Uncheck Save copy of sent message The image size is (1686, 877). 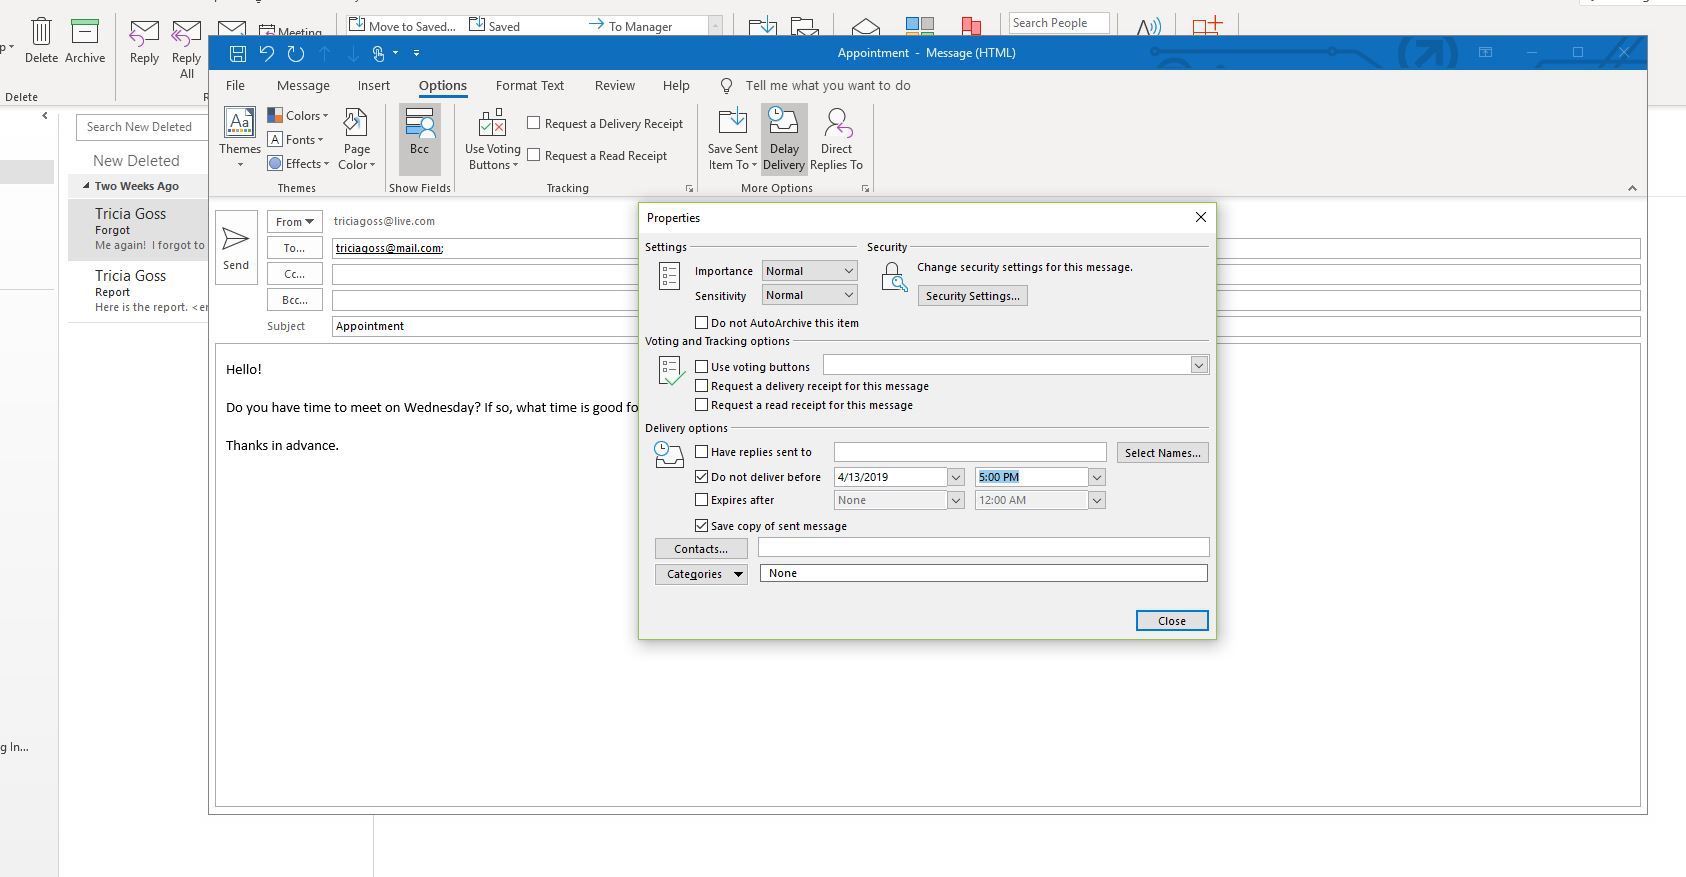click(702, 526)
